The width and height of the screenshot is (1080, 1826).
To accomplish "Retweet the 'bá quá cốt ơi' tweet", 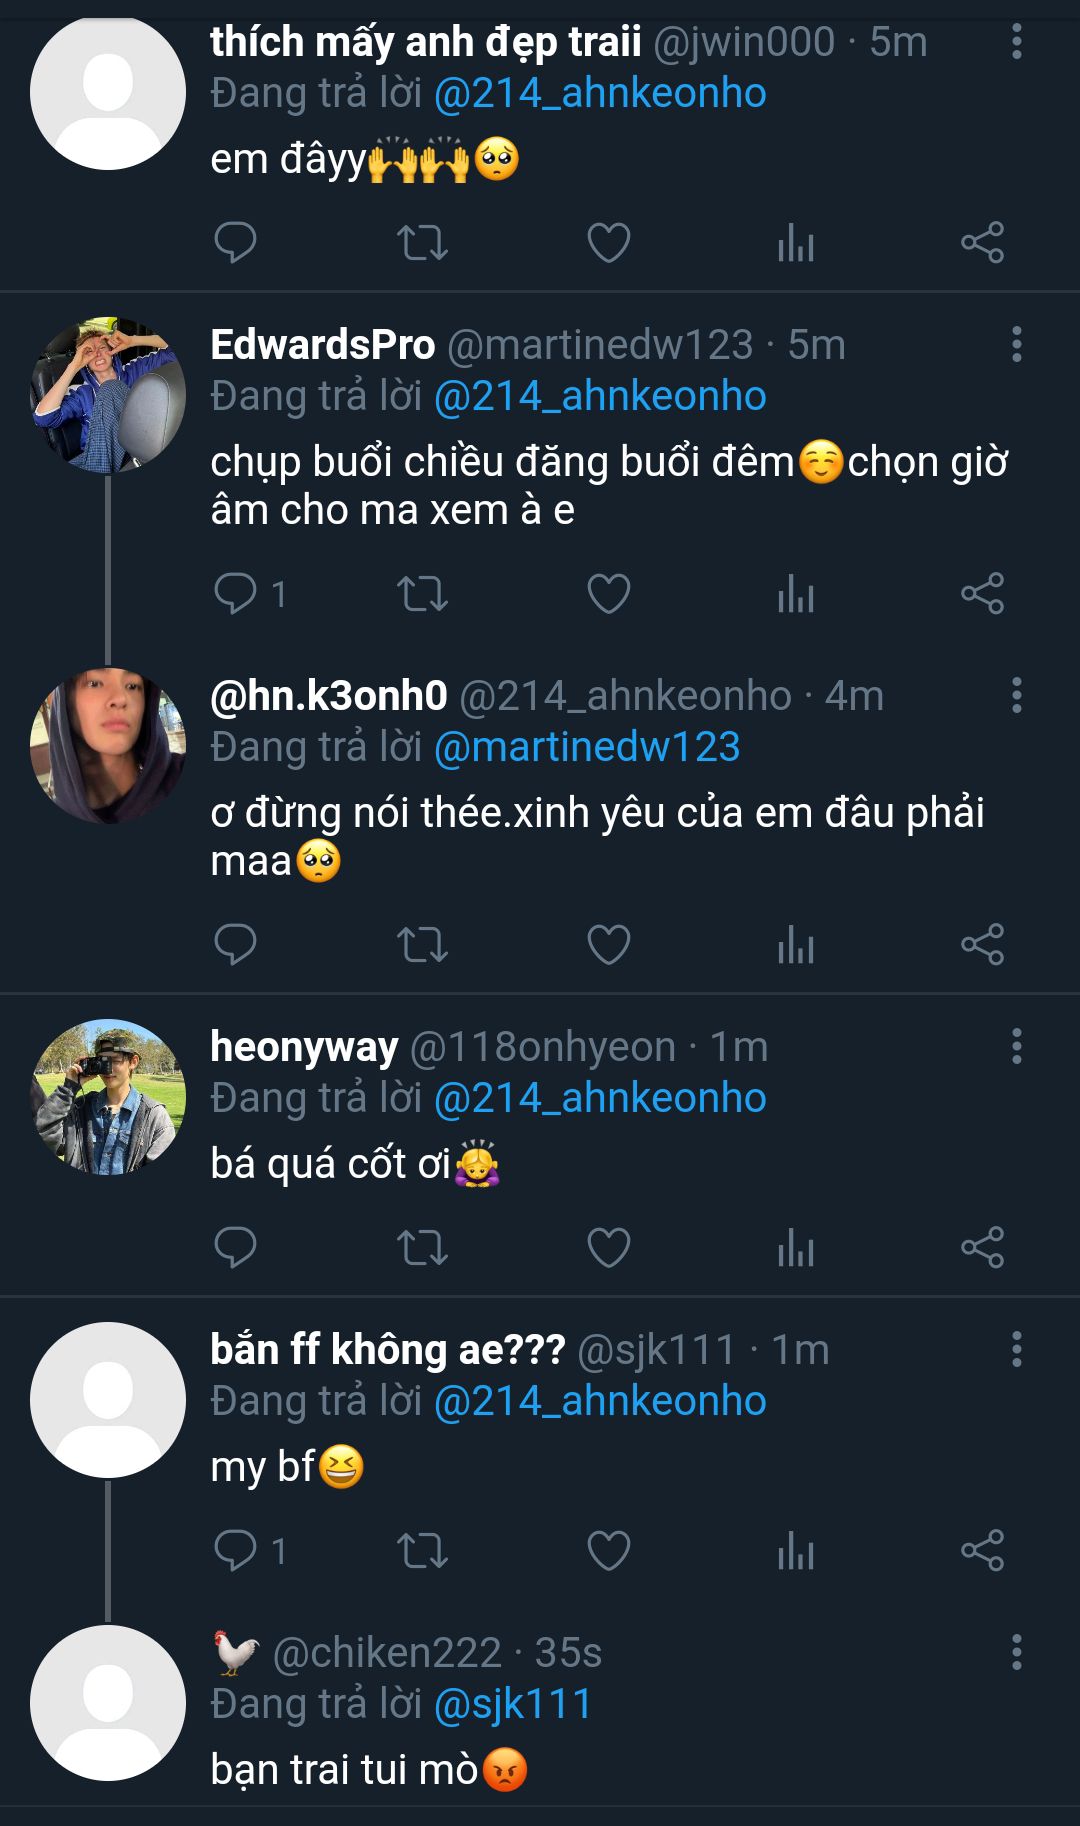I will [x=422, y=1248].
